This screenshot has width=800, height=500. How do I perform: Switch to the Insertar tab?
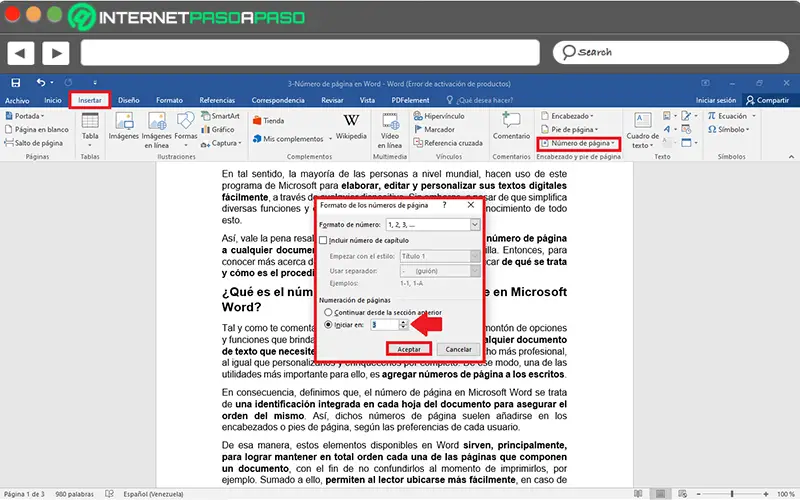pyautogui.click(x=90, y=101)
